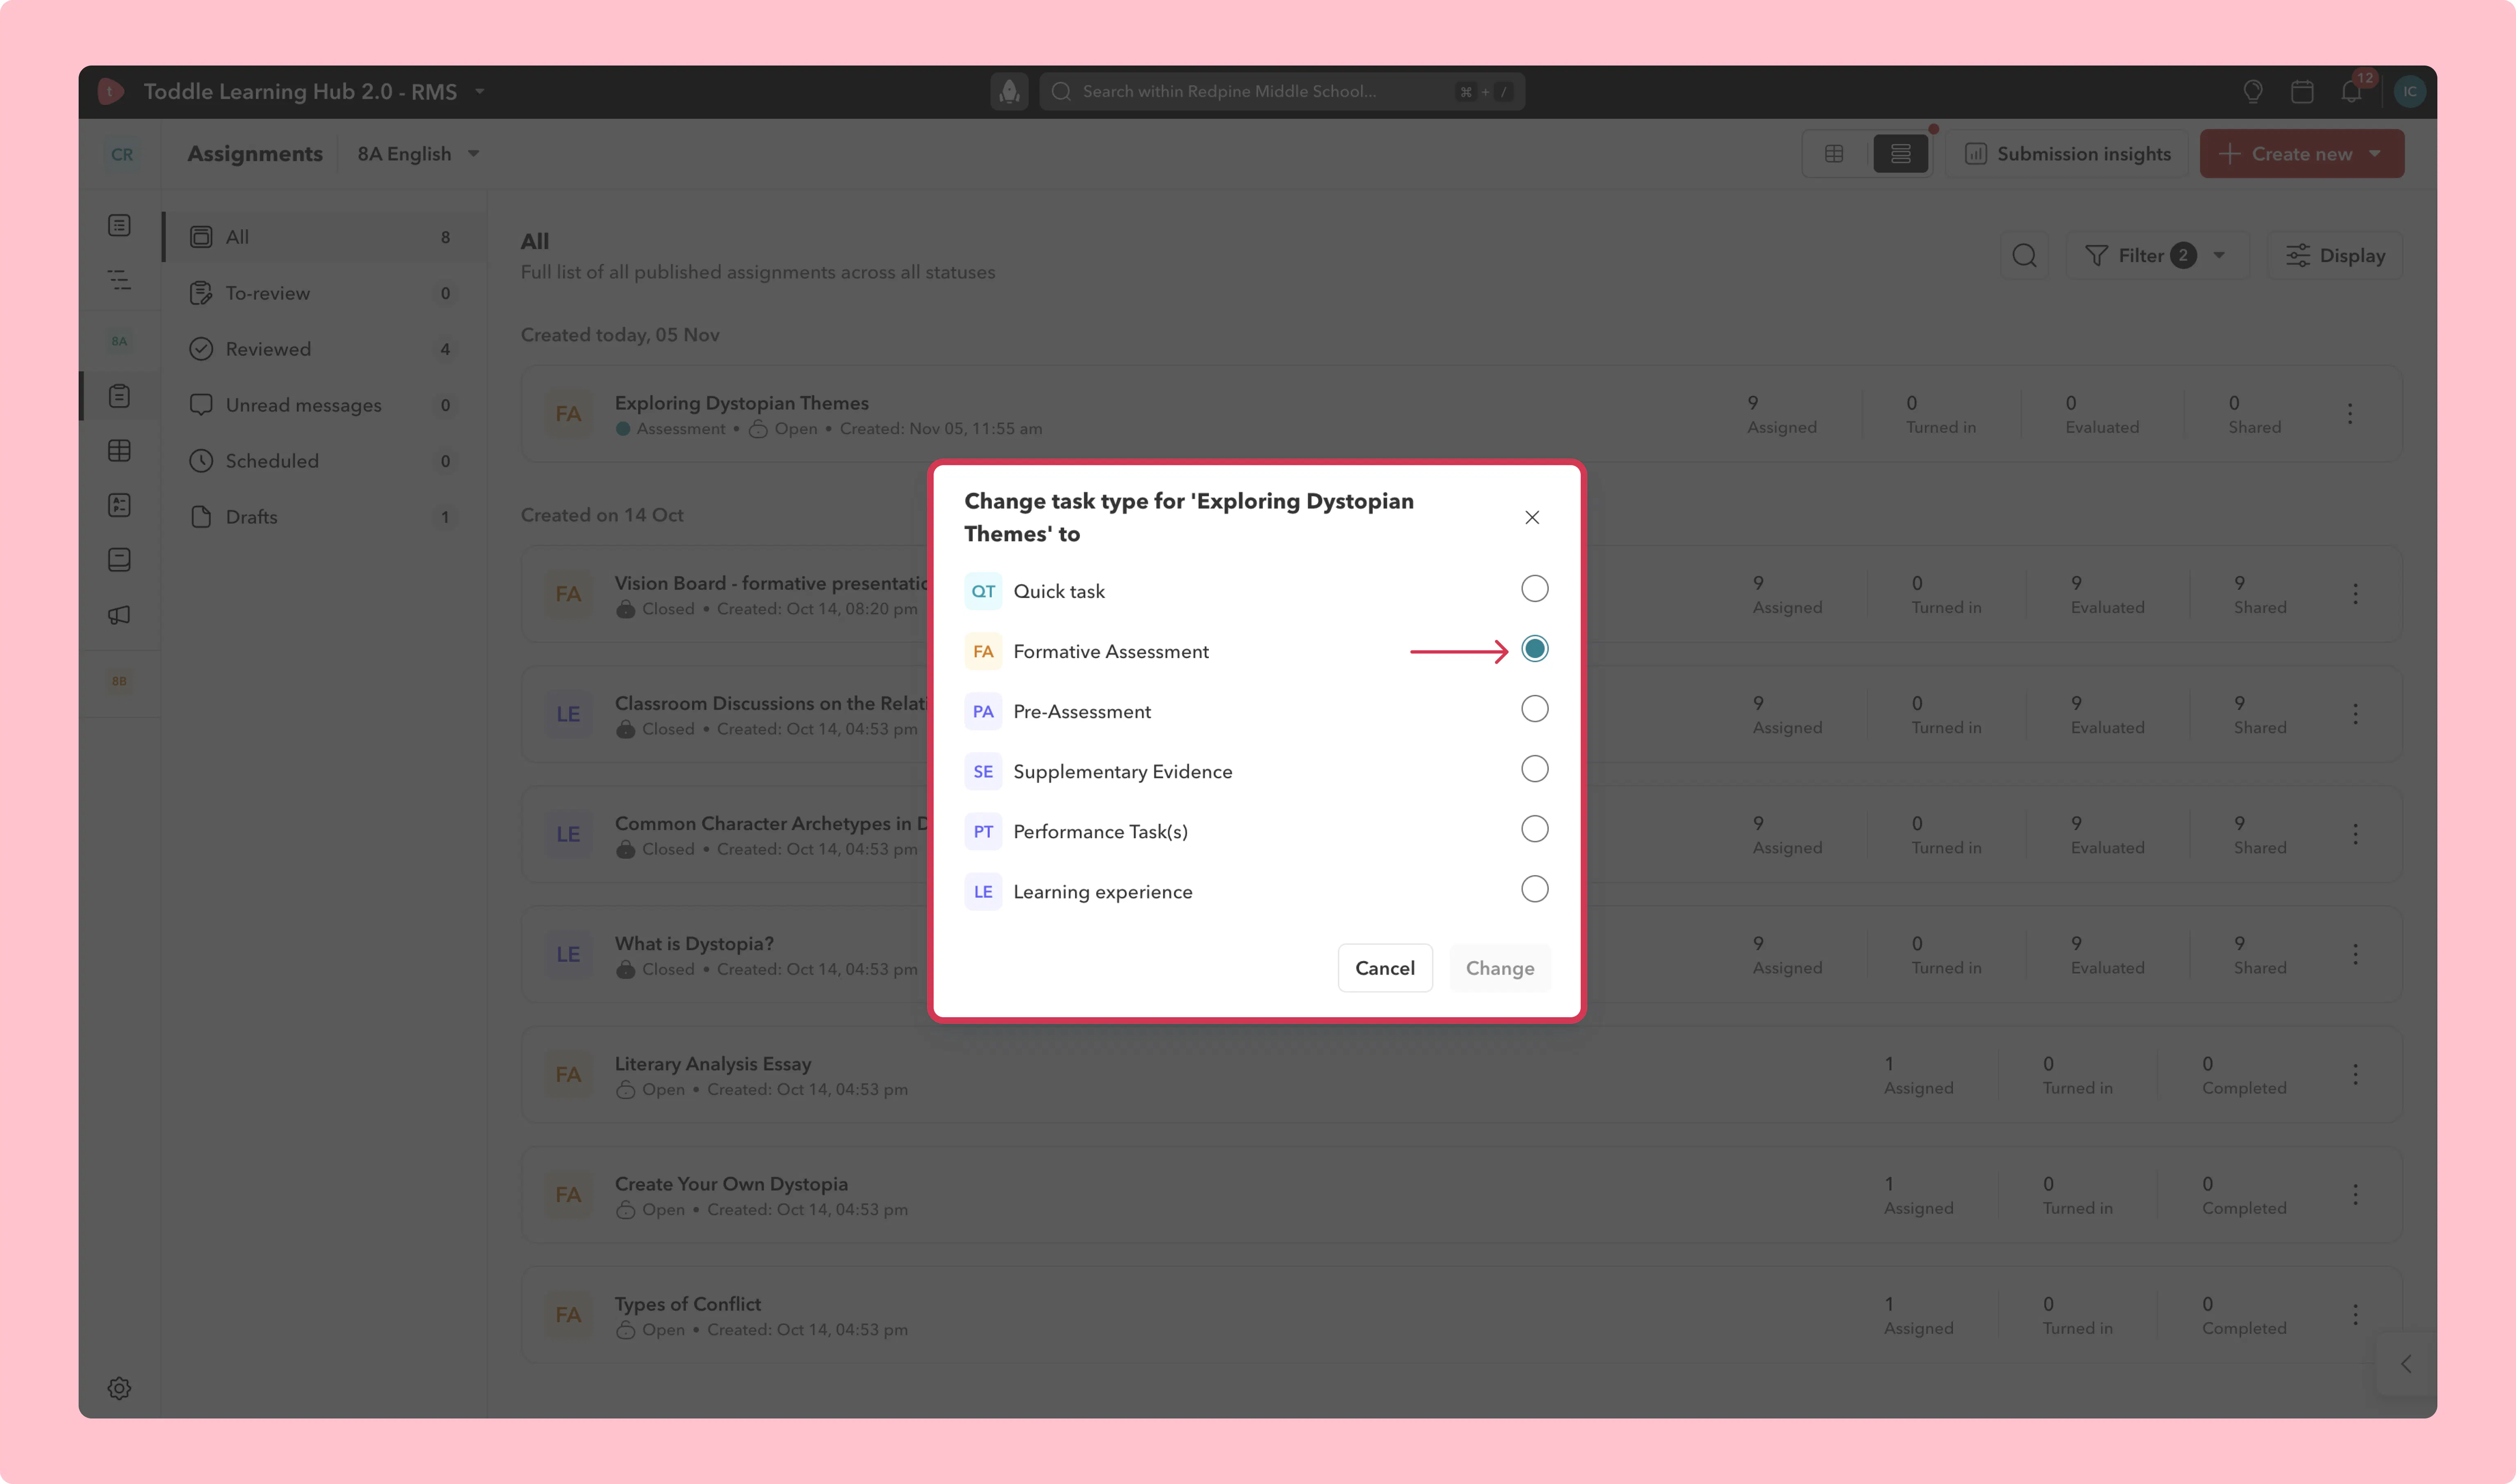The image size is (2516, 1484).
Task: Click the Toddle logo icon
Action: 110,92
